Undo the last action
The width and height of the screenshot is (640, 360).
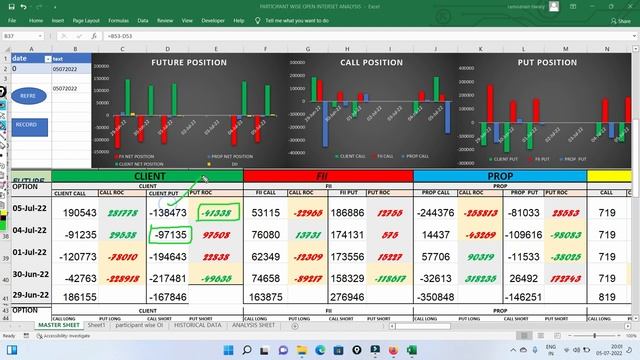point(23,7)
